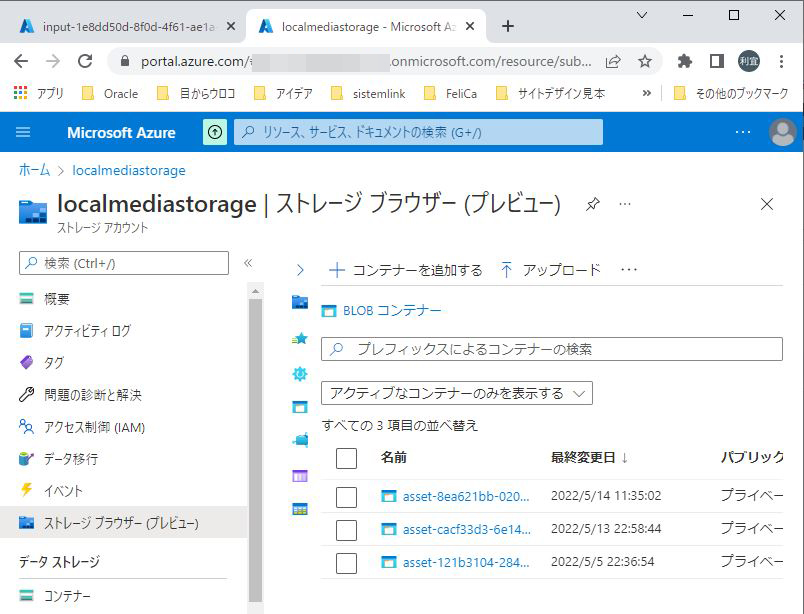Focus the プレフィックスによるコンテナーの検索 field

(552, 349)
